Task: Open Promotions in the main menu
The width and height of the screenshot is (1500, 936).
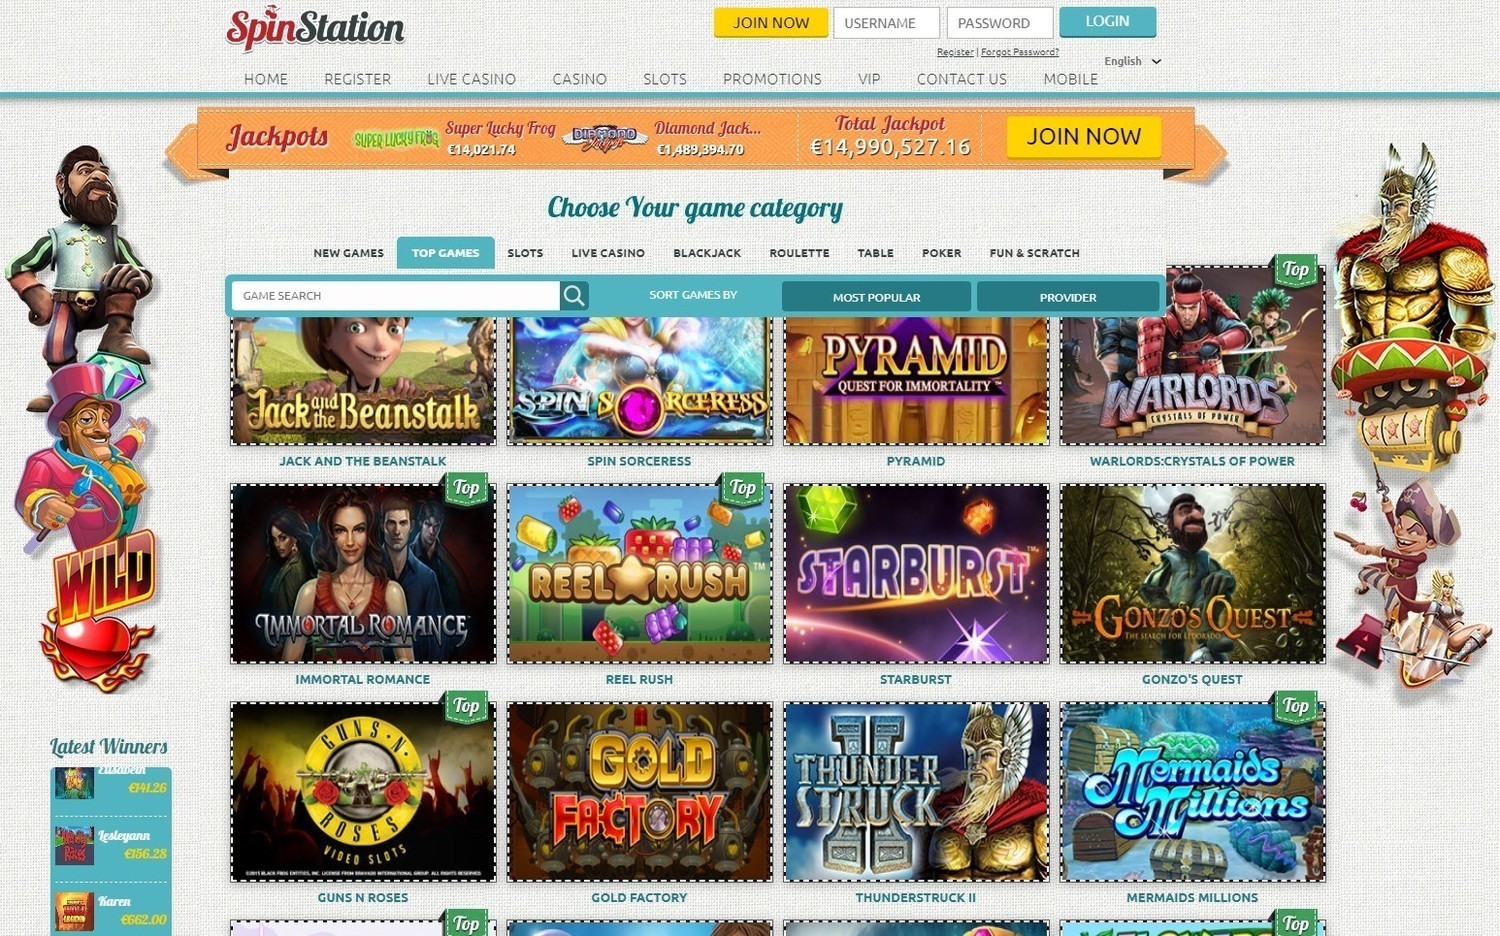Action: [x=772, y=79]
